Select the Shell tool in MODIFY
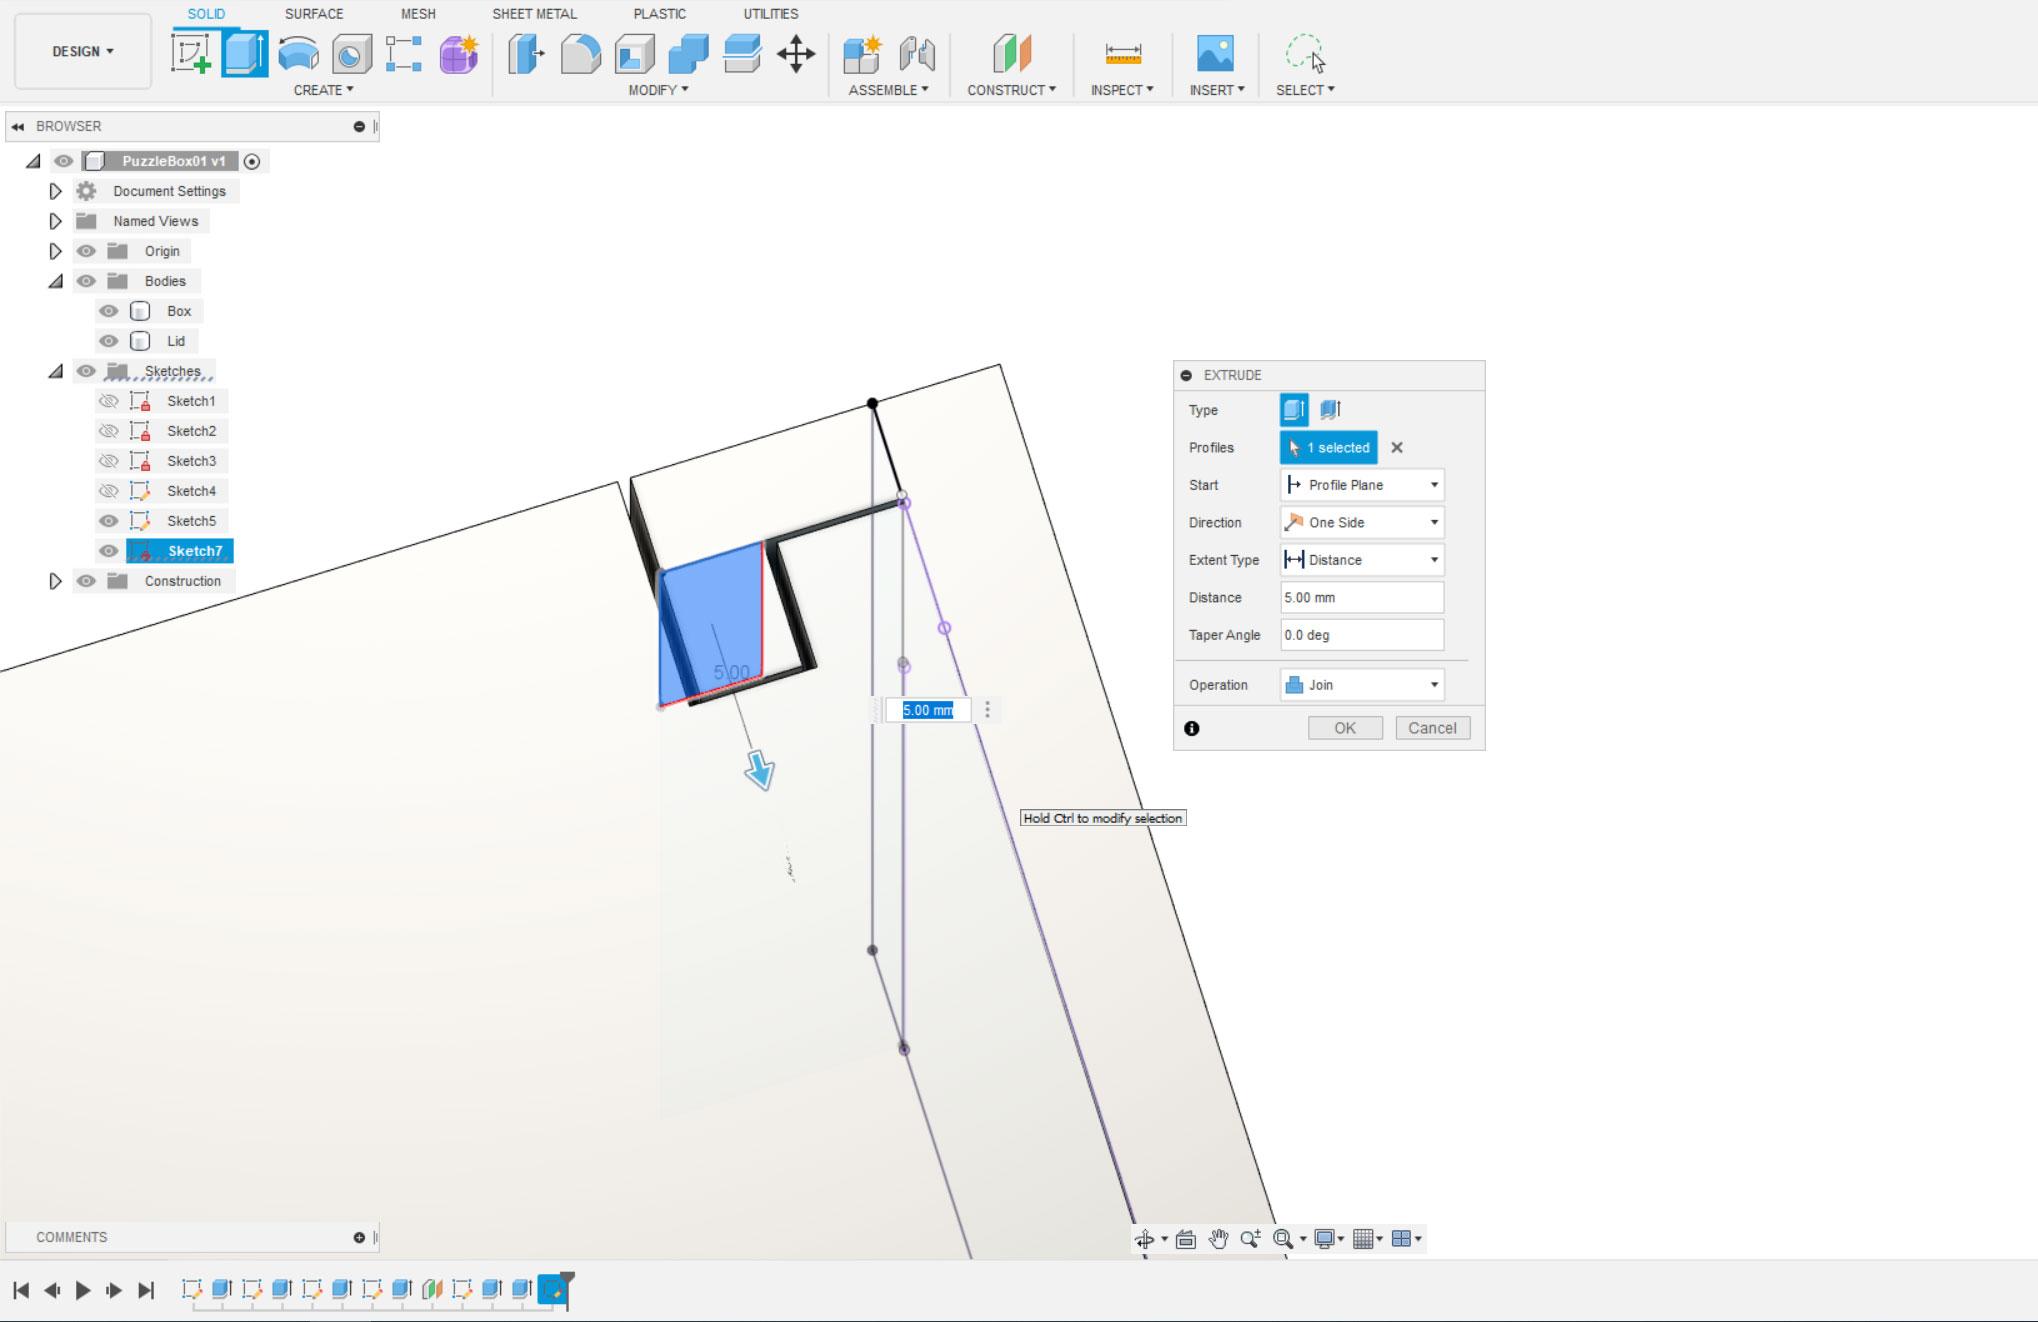 pos(634,55)
